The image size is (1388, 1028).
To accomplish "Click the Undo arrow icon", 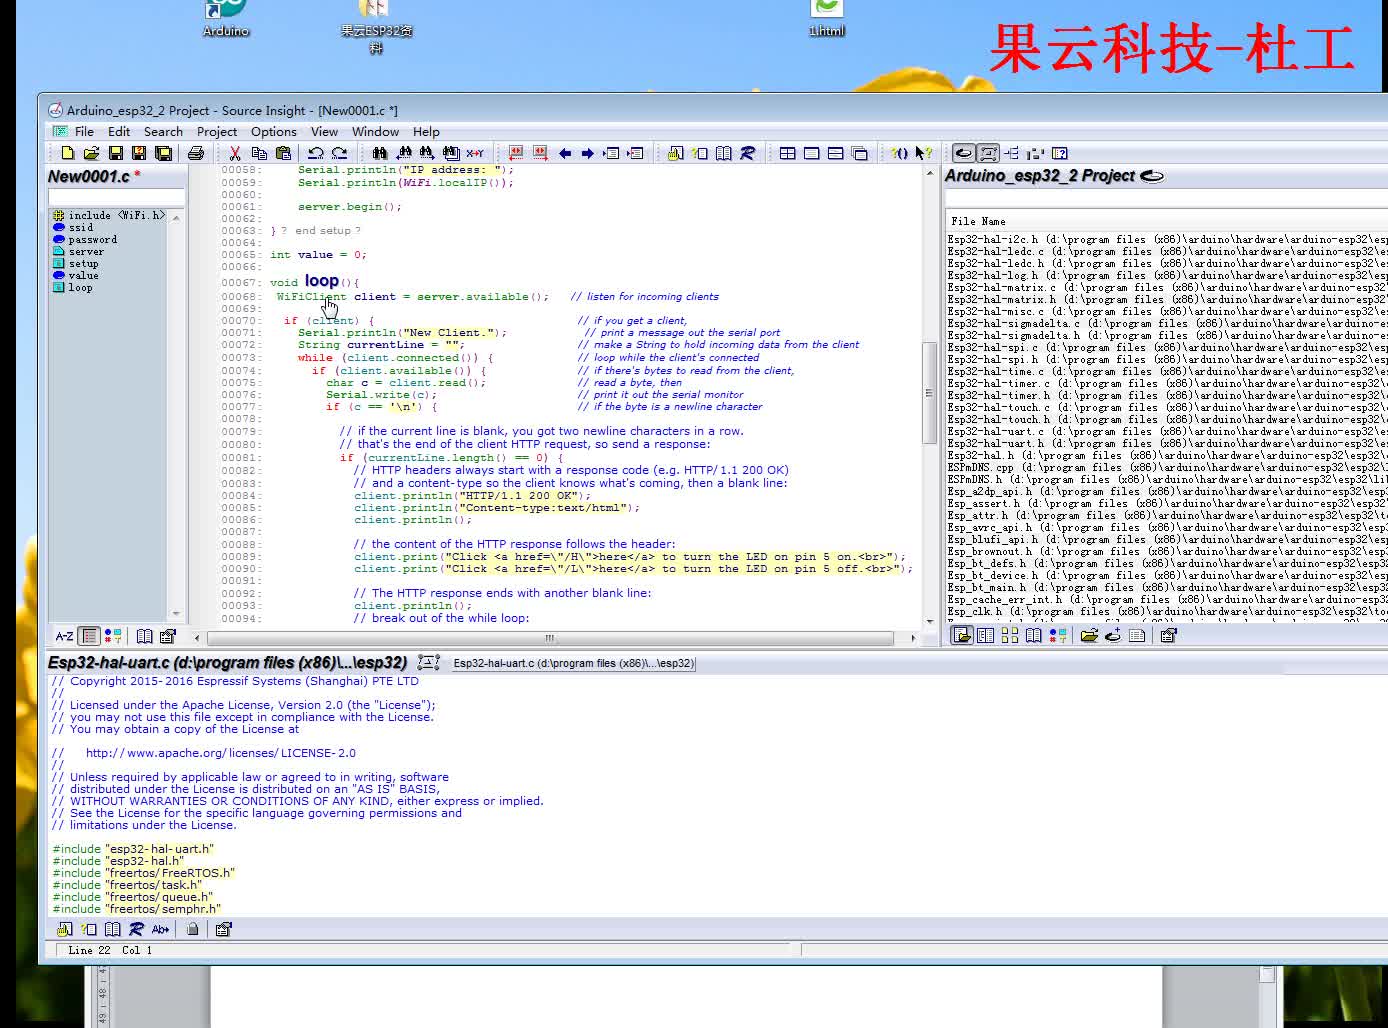I will (x=315, y=153).
